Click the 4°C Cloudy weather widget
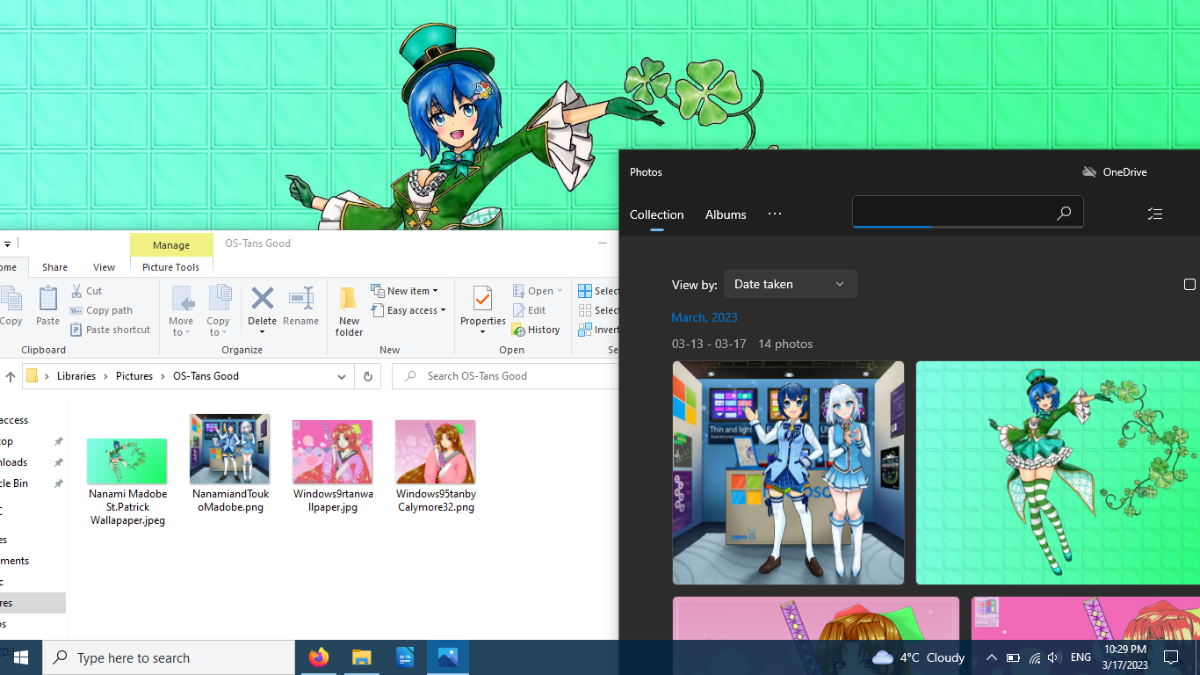This screenshot has height=675, width=1200. 918,658
